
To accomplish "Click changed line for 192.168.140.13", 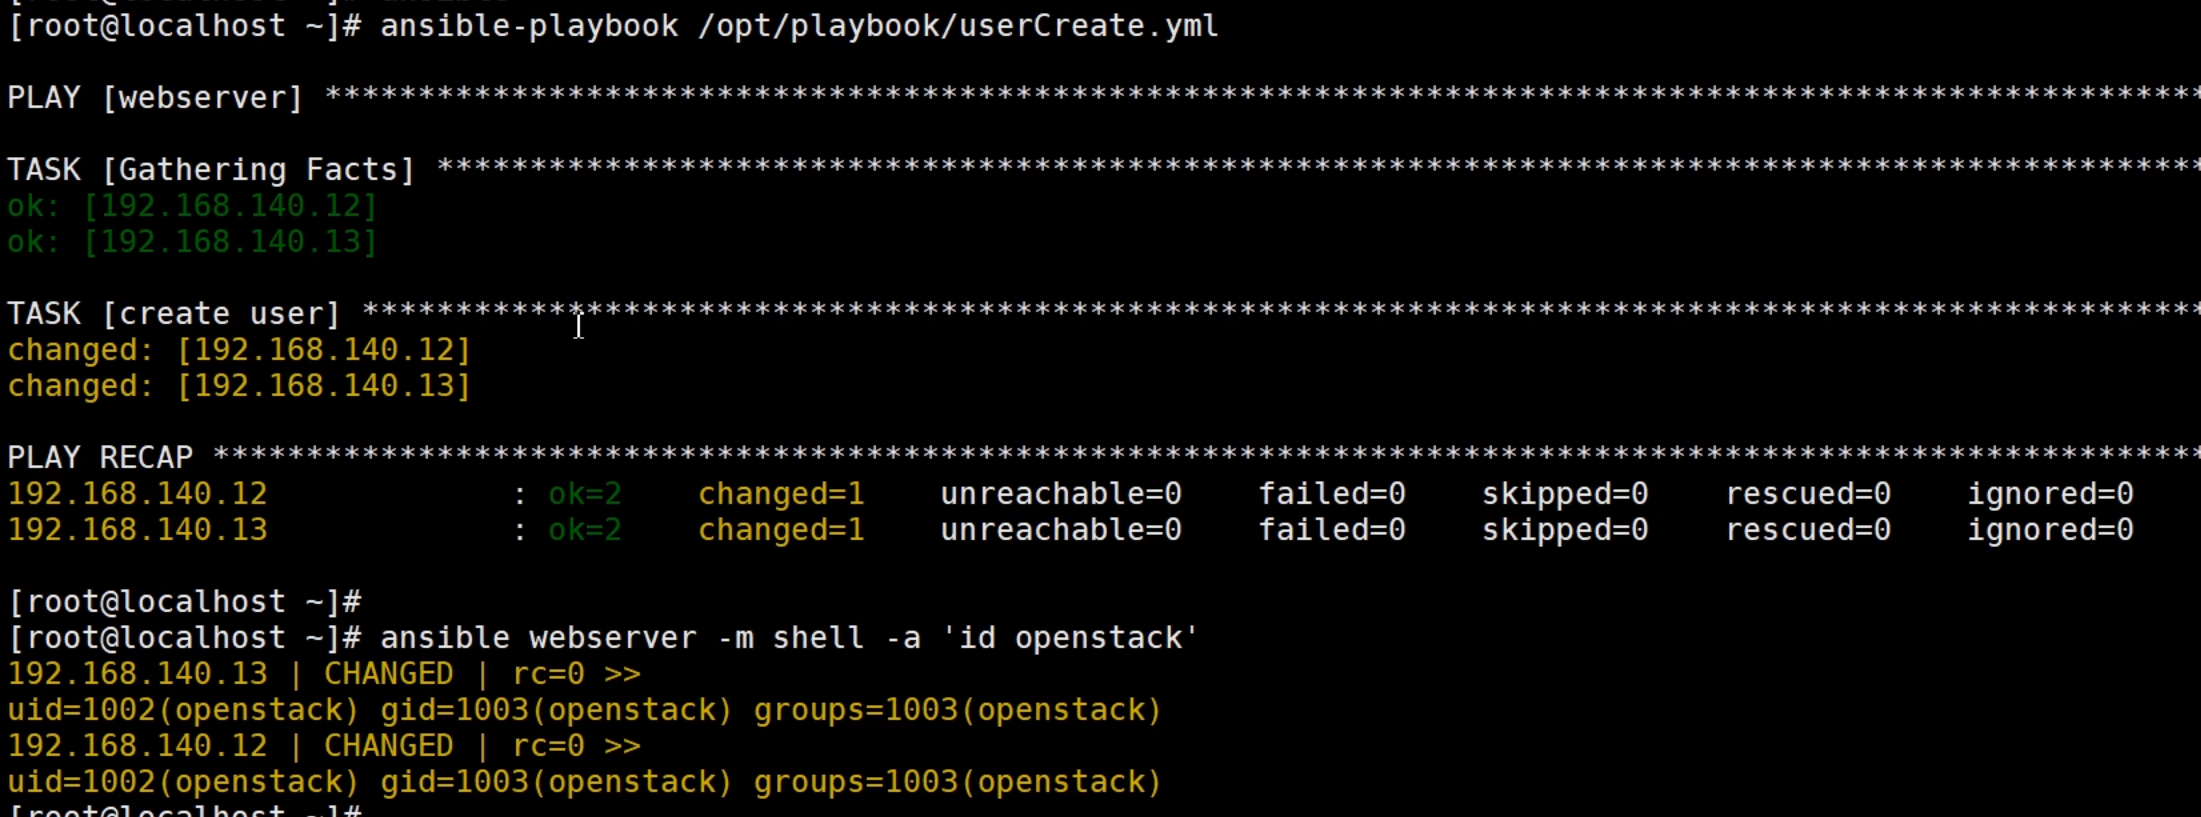I will point(239,386).
